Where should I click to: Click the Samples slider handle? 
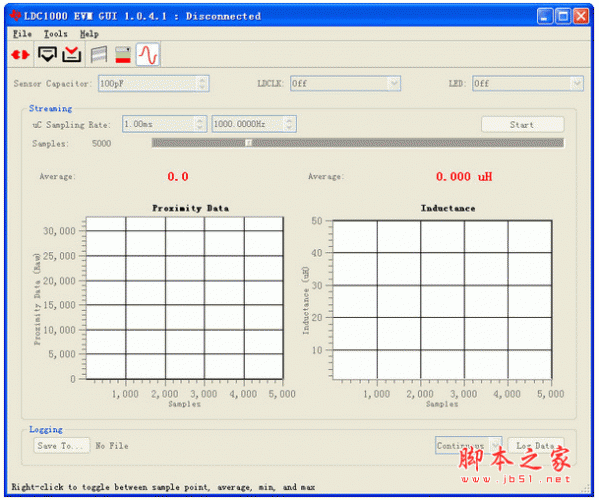point(248,143)
